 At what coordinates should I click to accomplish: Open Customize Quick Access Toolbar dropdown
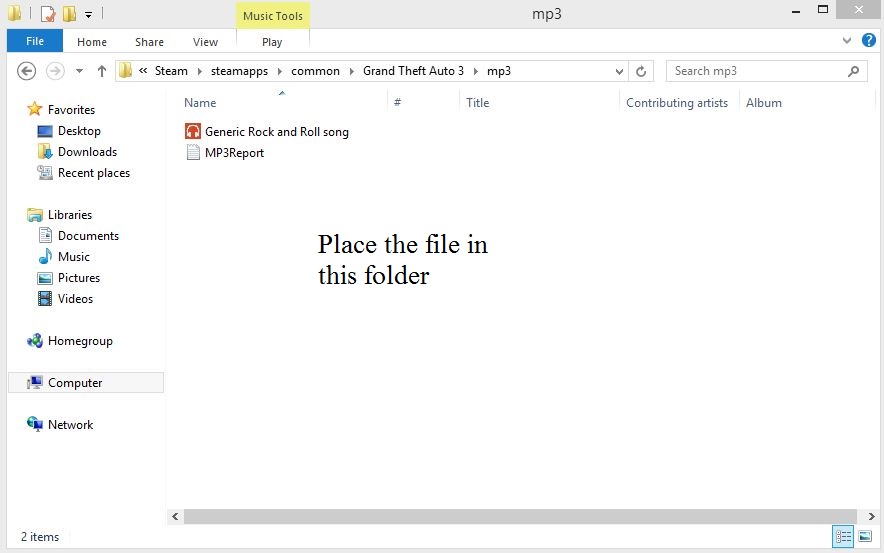point(89,14)
